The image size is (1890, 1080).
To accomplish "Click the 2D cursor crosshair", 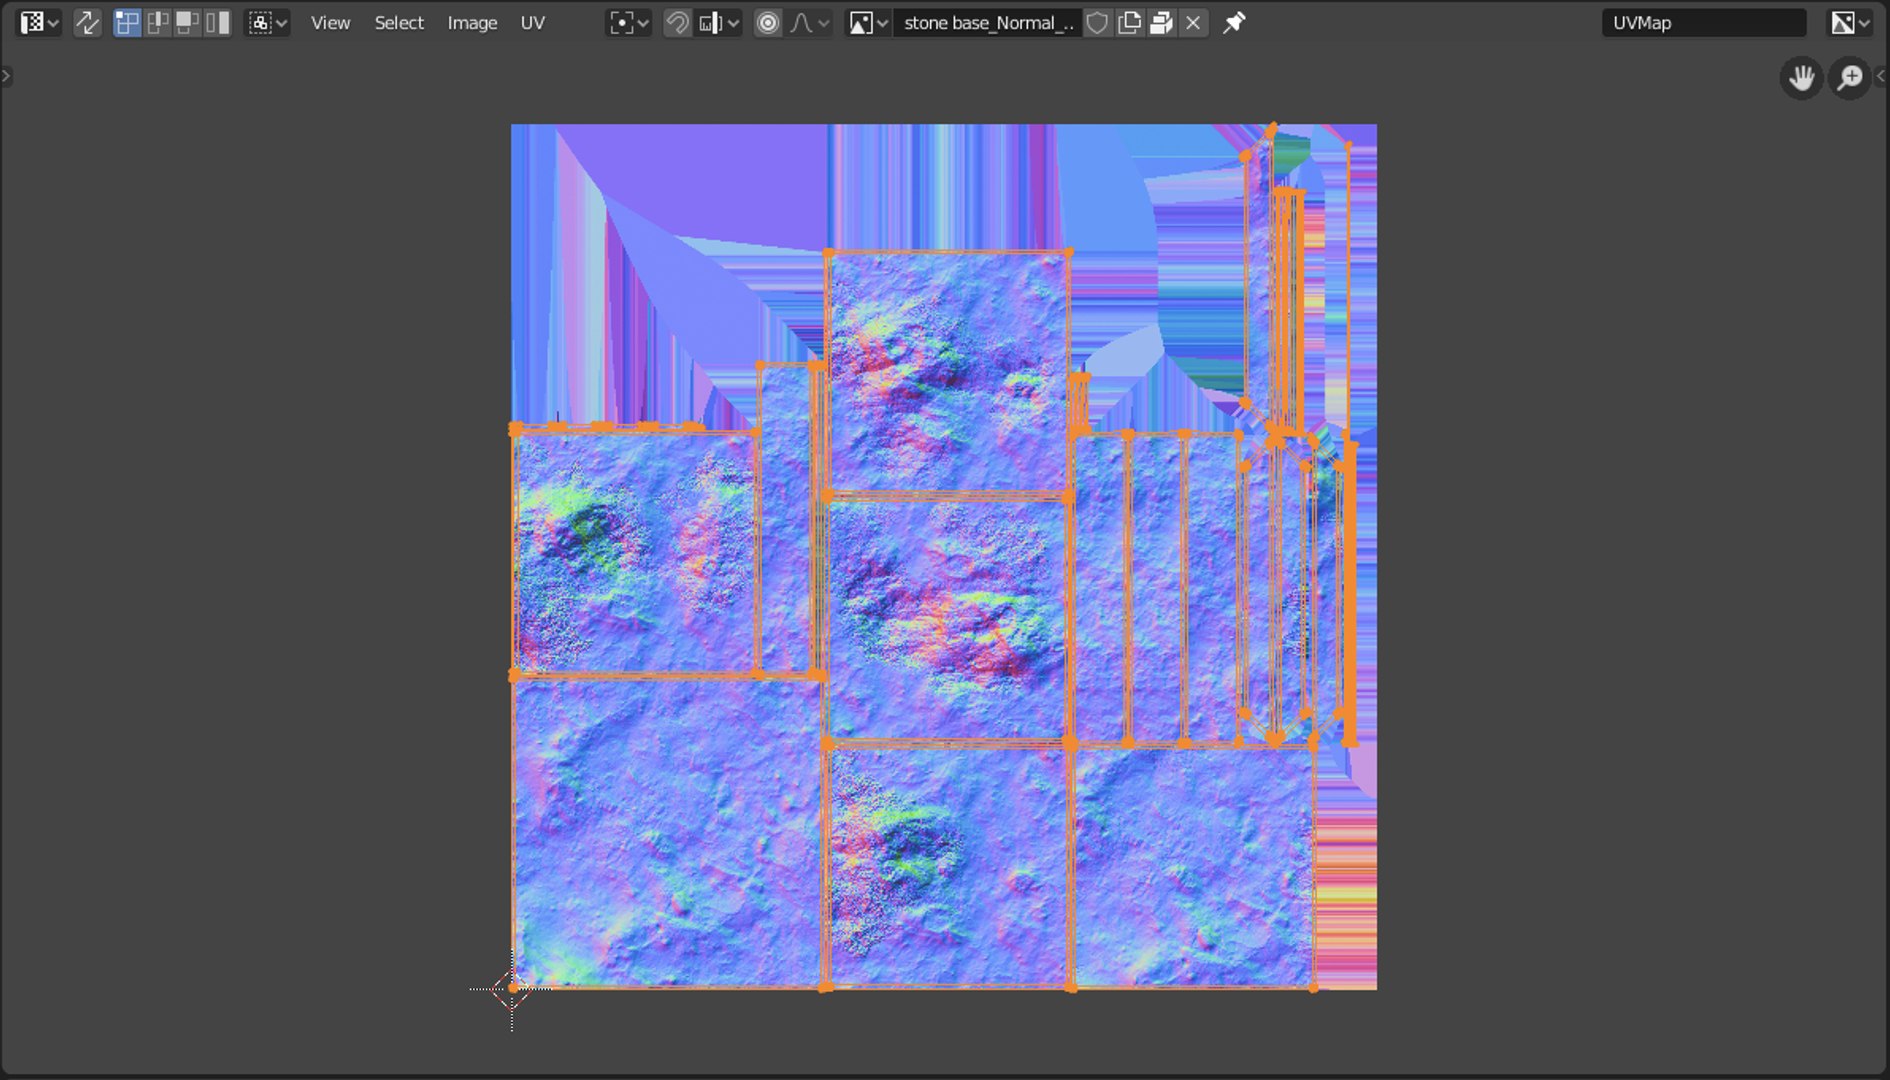I will (512, 989).
